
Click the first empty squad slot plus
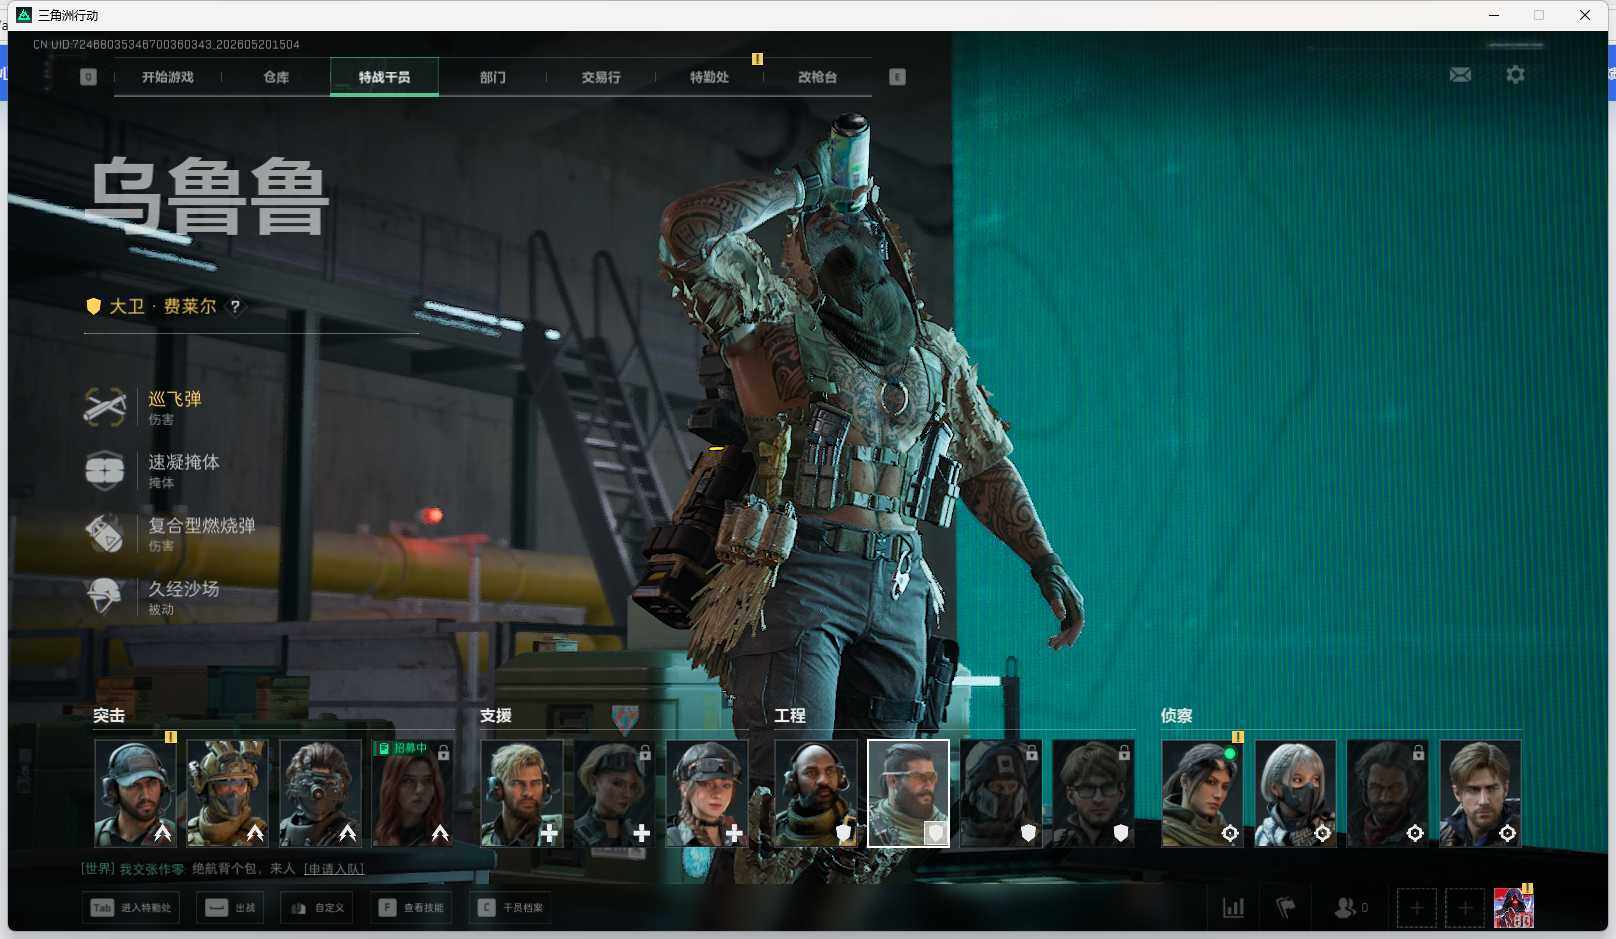1416,908
